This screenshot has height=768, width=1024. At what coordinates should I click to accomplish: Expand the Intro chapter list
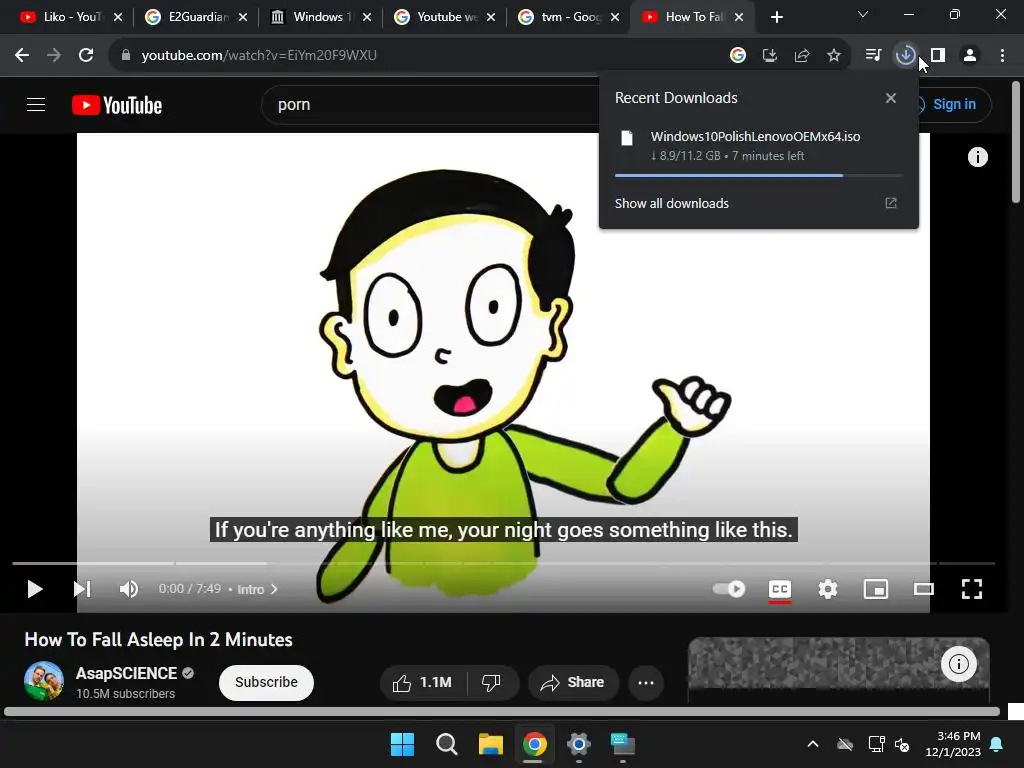[x=257, y=589]
